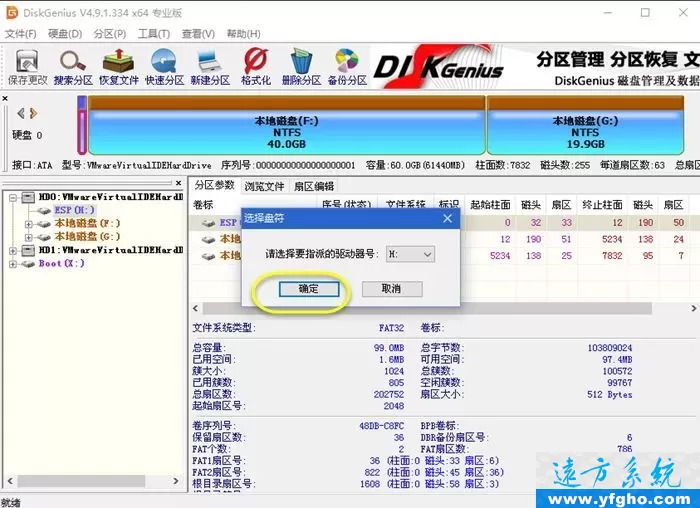Switch to the 浏览文件 tab

point(264,186)
